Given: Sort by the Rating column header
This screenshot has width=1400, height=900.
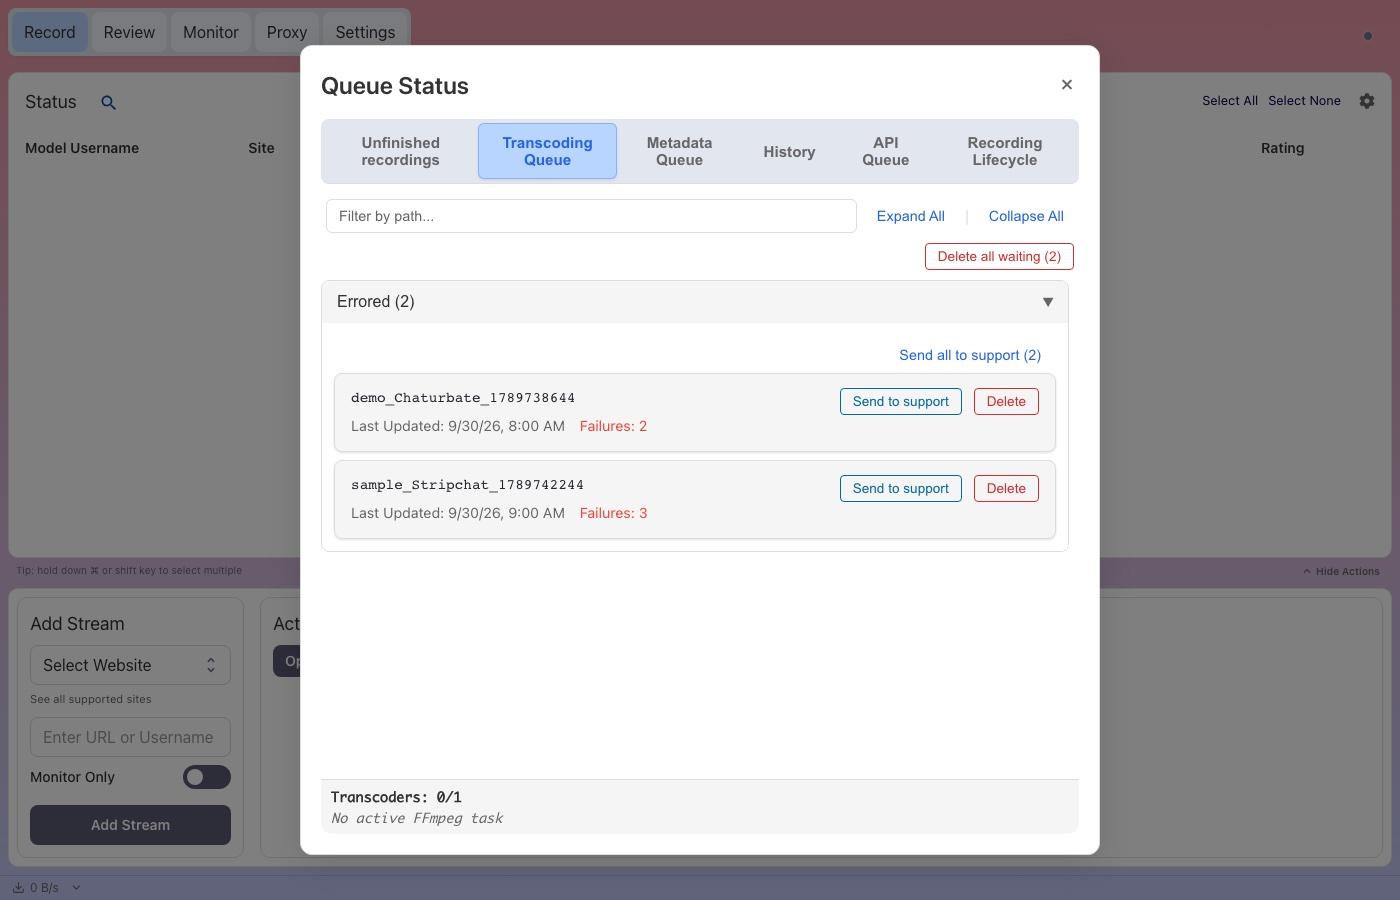Looking at the screenshot, I should [1282, 148].
